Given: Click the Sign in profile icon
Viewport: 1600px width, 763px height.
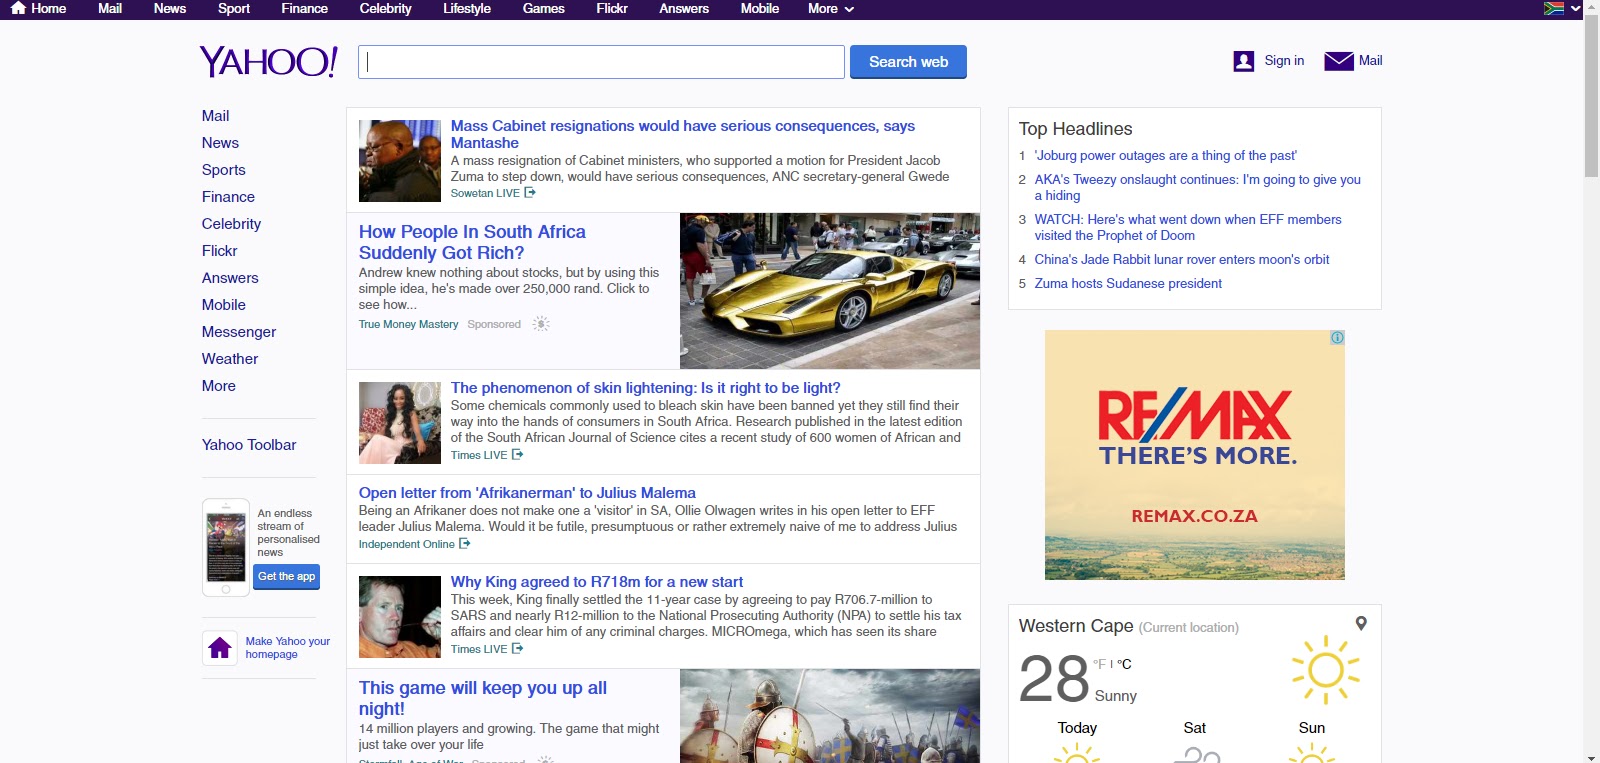Looking at the screenshot, I should (1244, 61).
